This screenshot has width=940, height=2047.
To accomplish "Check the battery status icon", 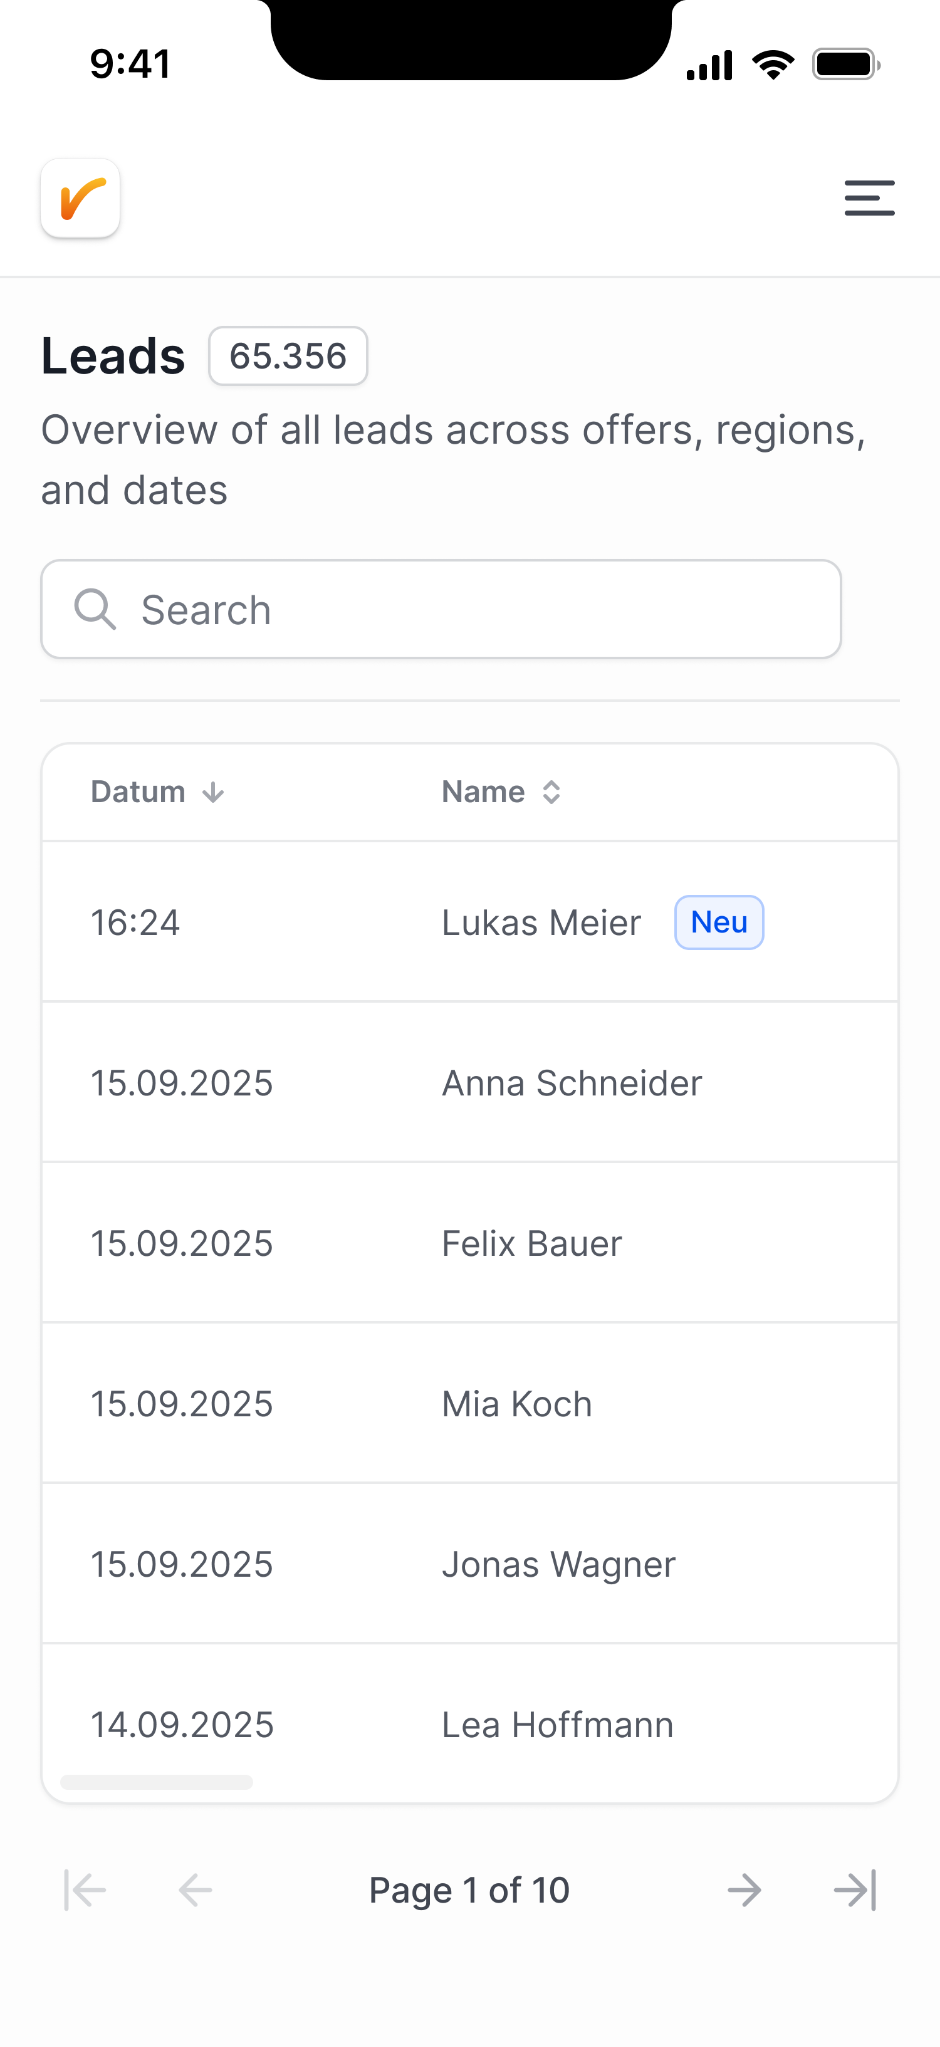I will (x=846, y=65).
